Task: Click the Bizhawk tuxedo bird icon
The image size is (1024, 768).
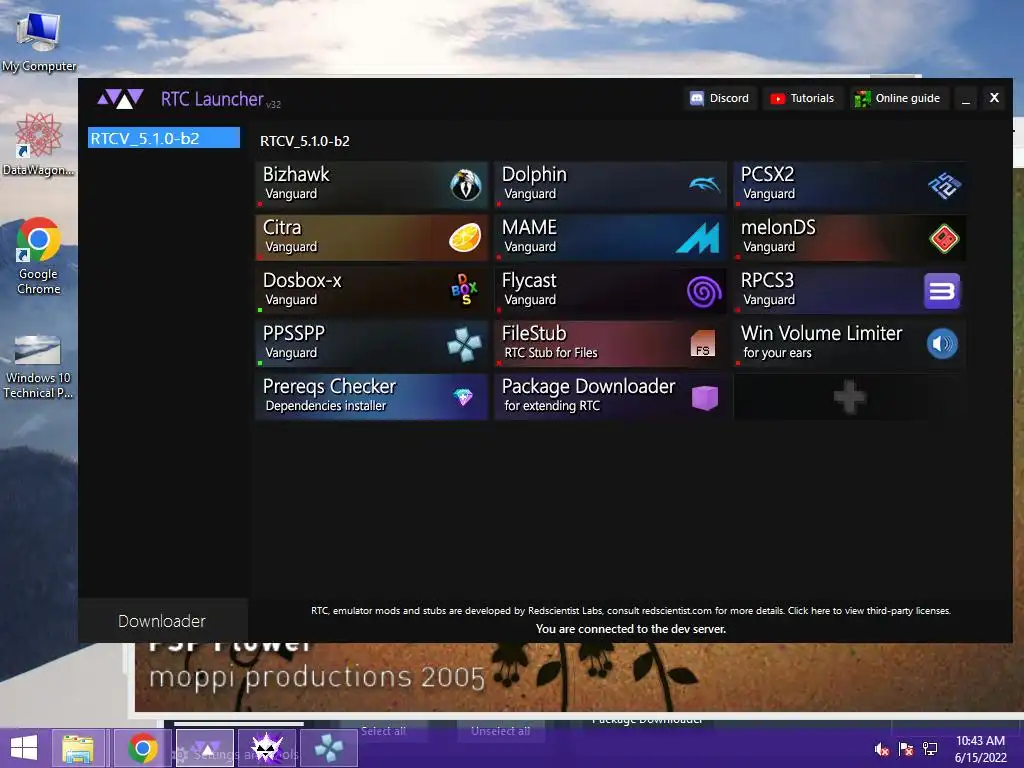Action: pyautogui.click(x=466, y=185)
